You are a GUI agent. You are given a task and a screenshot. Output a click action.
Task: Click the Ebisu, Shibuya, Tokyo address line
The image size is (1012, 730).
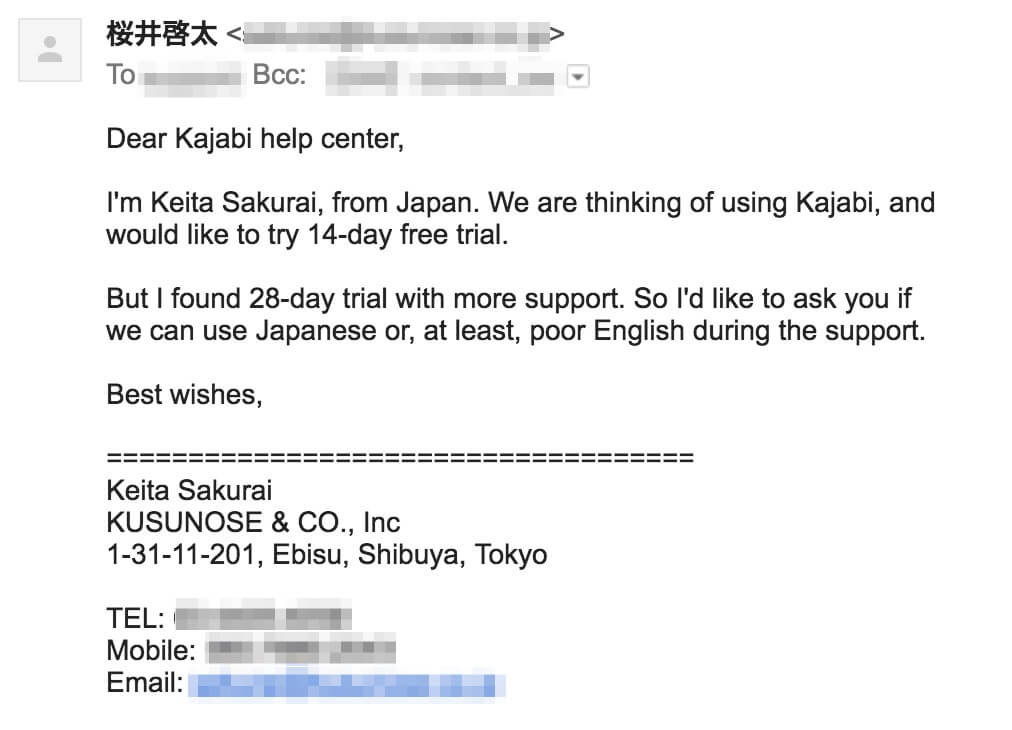(x=327, y=554)
